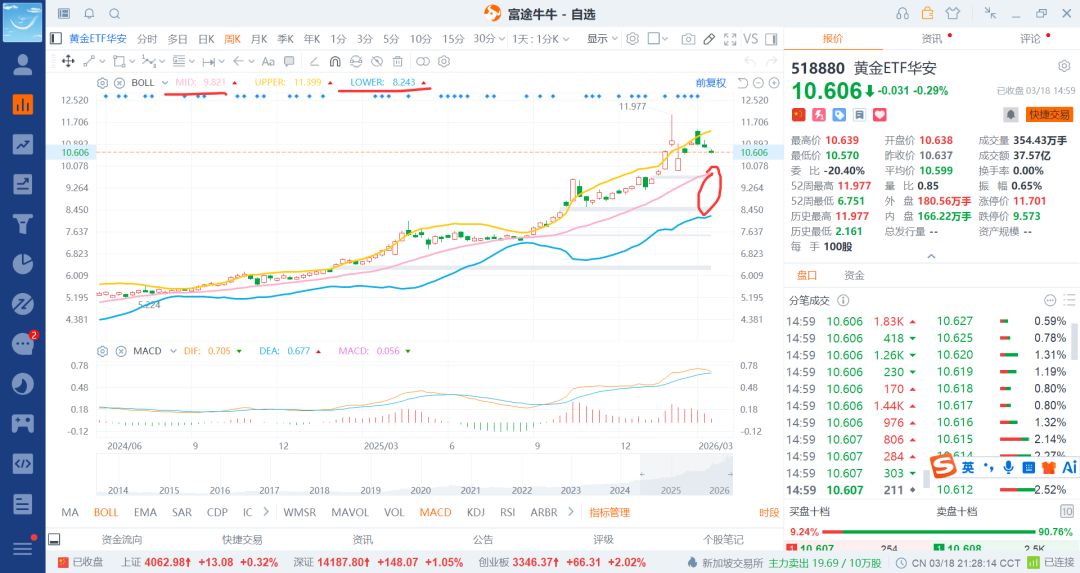
Task: Open the 资金流向 bottom section
Action: (122, 540)
